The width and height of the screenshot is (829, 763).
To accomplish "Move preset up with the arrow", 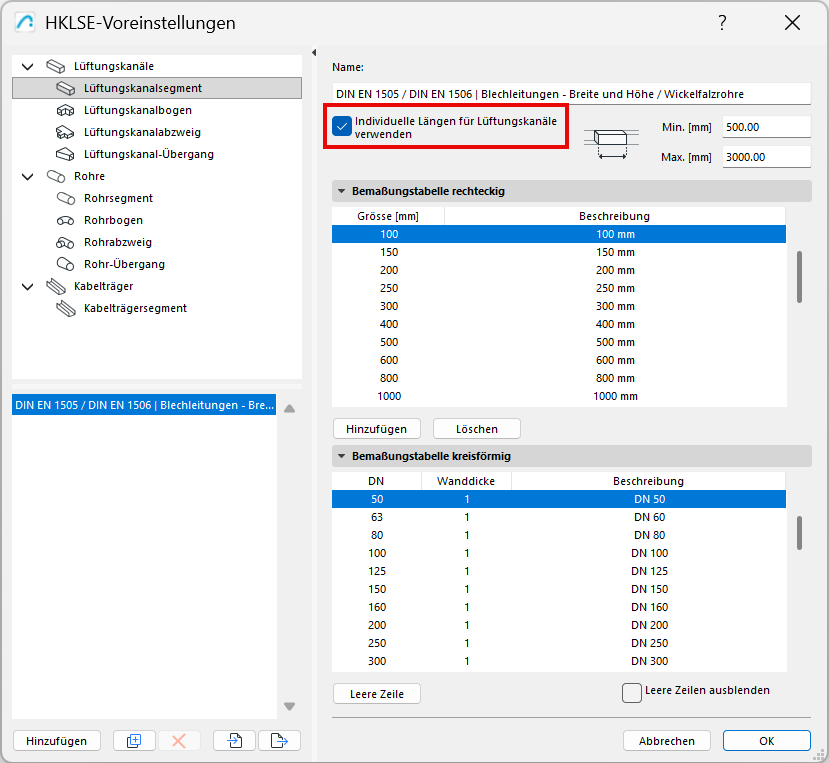I will 289,408.
